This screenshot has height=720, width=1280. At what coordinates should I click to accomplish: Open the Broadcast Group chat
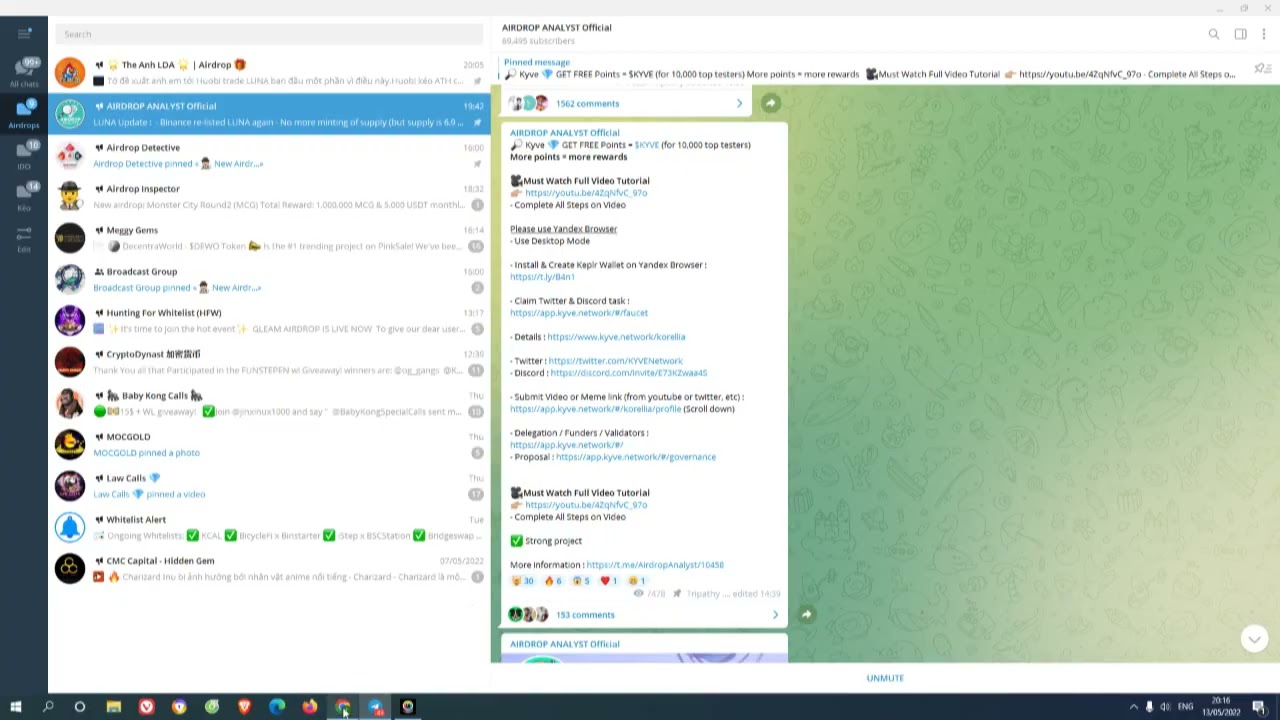pyautogui.click(x=269, y=279)
